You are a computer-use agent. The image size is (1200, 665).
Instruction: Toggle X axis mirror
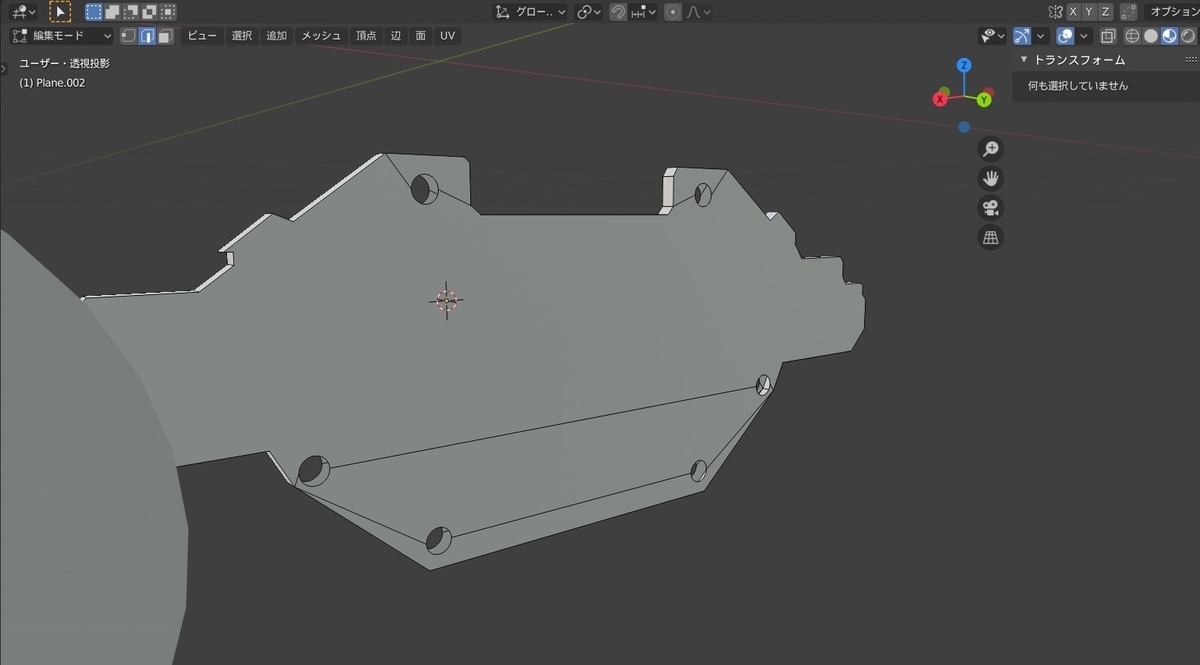click(1073, 12)
